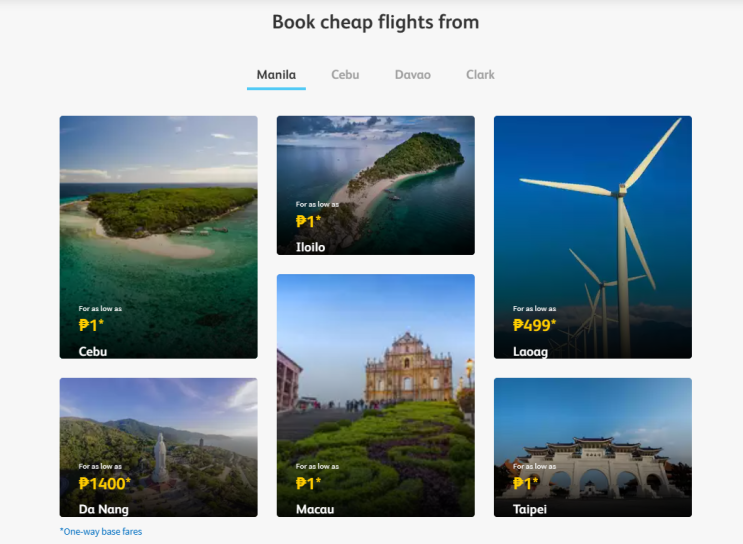Click the Laoag destination name label
743x544 pixels.
pyautogui.click(x=530, y=352)
